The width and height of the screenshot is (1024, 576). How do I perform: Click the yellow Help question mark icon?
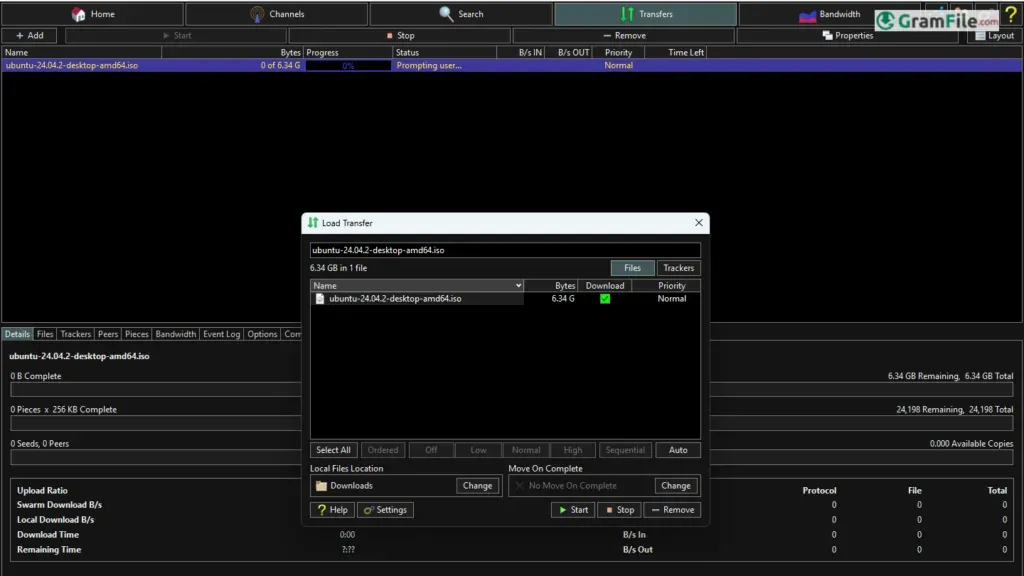point(1011,14)
